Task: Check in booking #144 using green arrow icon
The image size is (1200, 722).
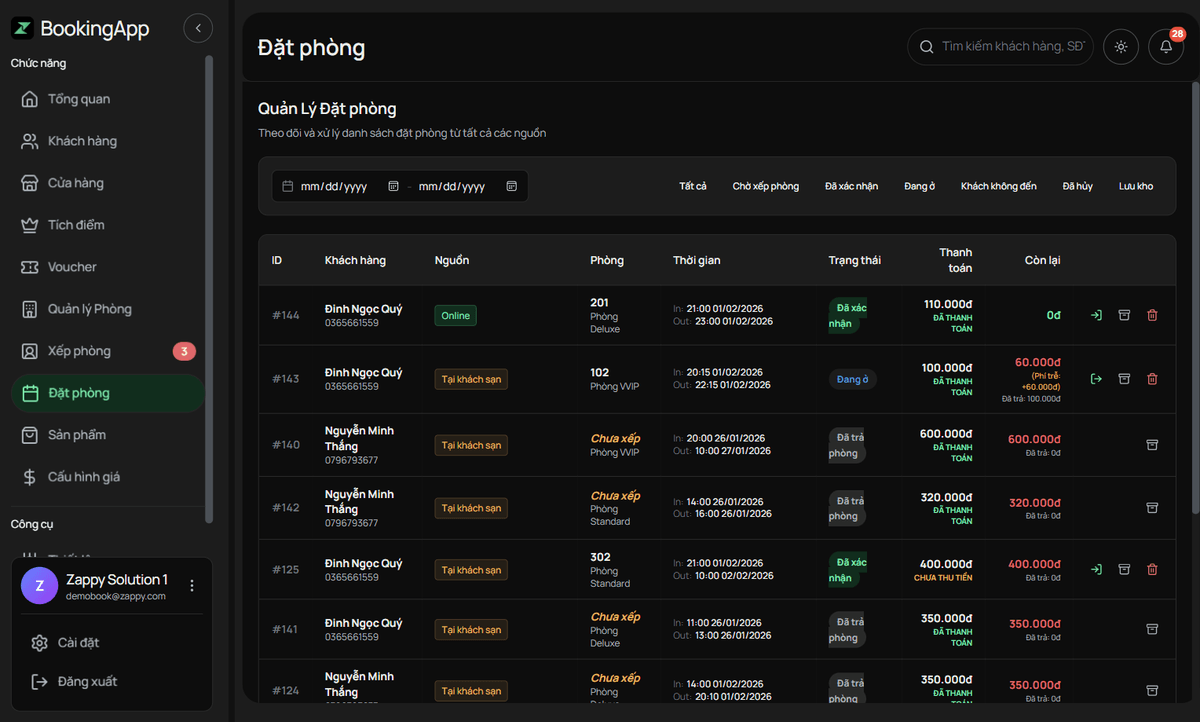Action: pos(1096,314)
